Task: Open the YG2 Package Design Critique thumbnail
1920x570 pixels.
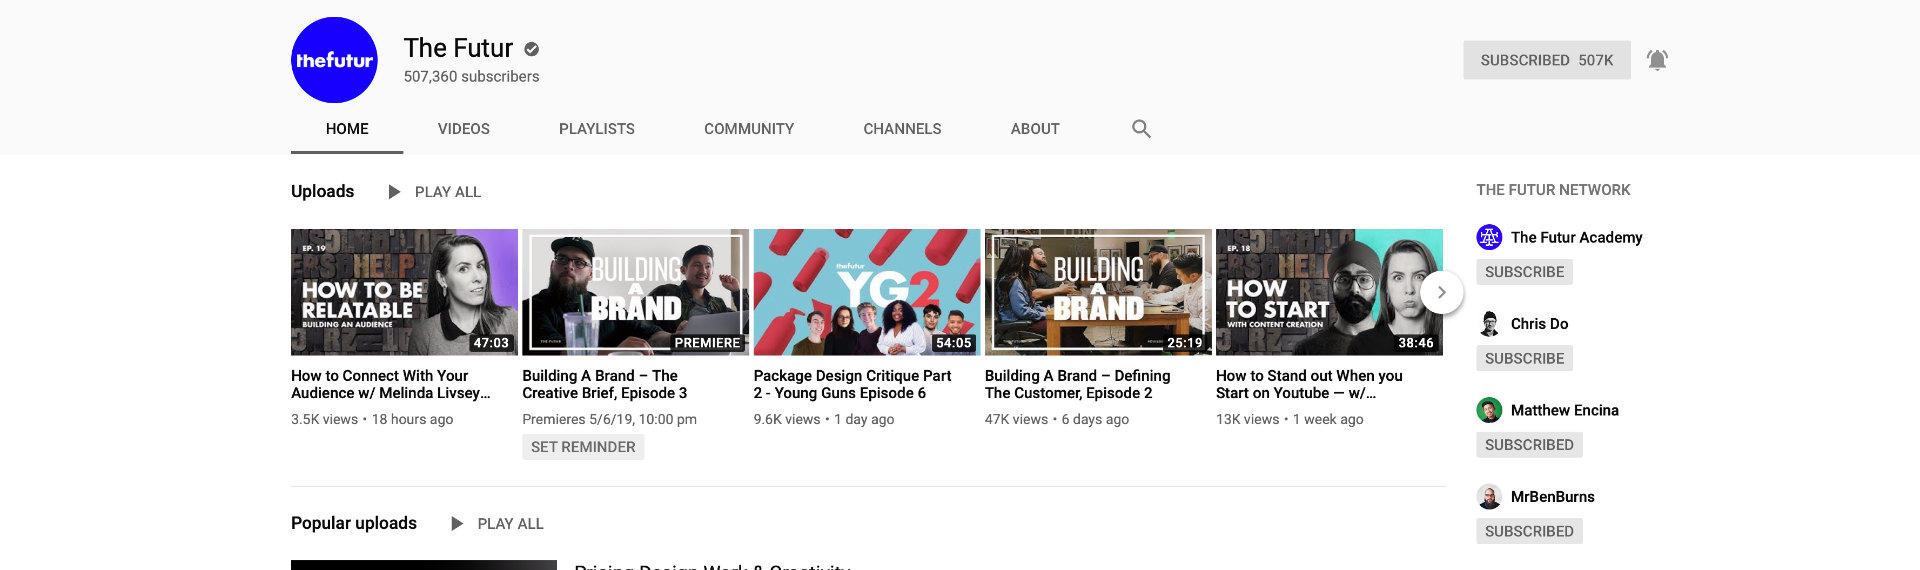Action: [867, 292]
